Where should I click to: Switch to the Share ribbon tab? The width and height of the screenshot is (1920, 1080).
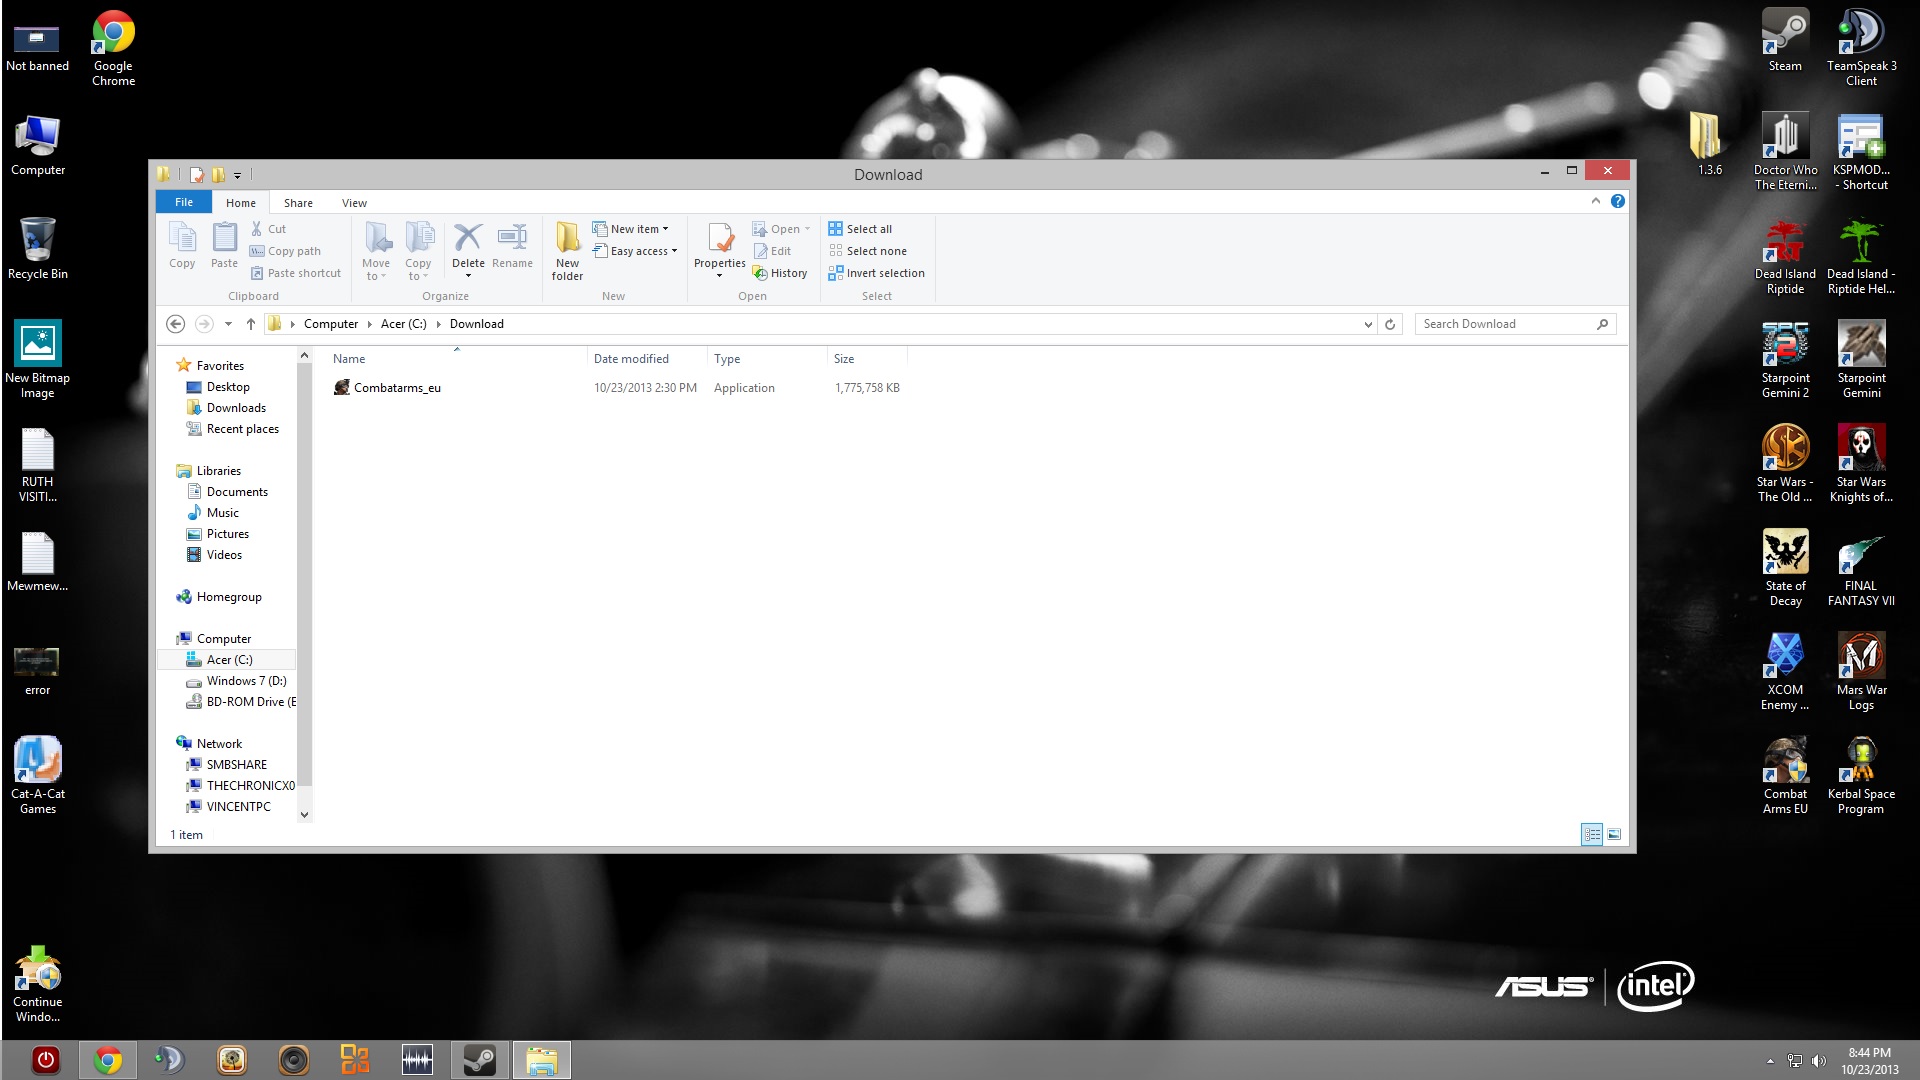[298, 203]
